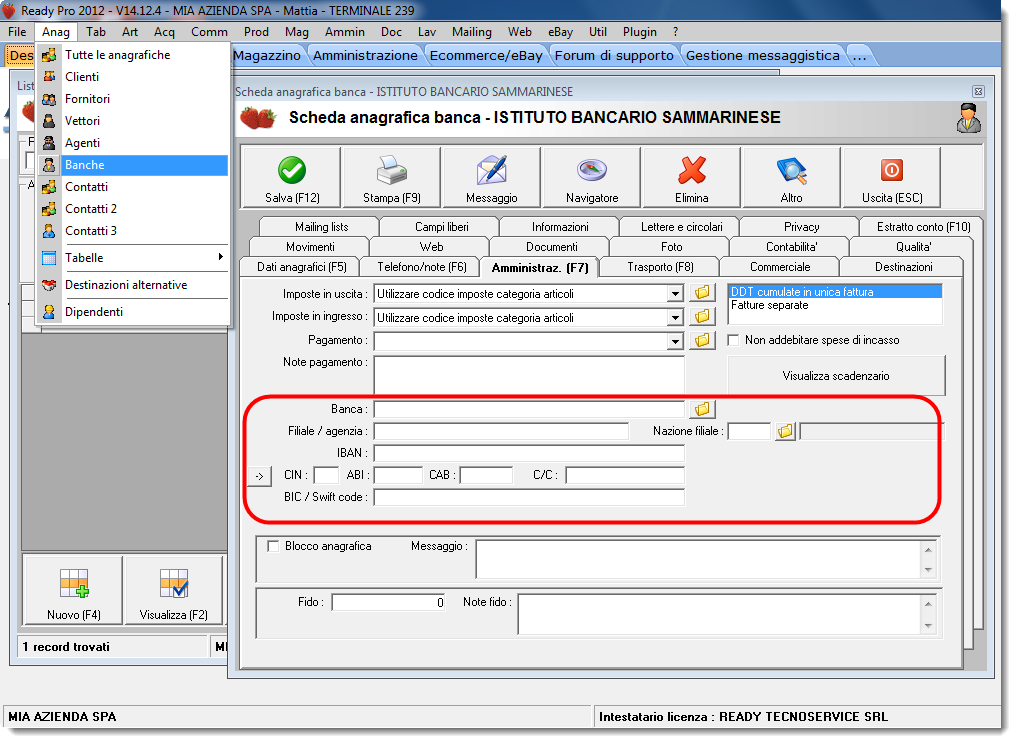
Task: Switch to the Trasporto (F8) tab
Action: click(x=660, y=267)
